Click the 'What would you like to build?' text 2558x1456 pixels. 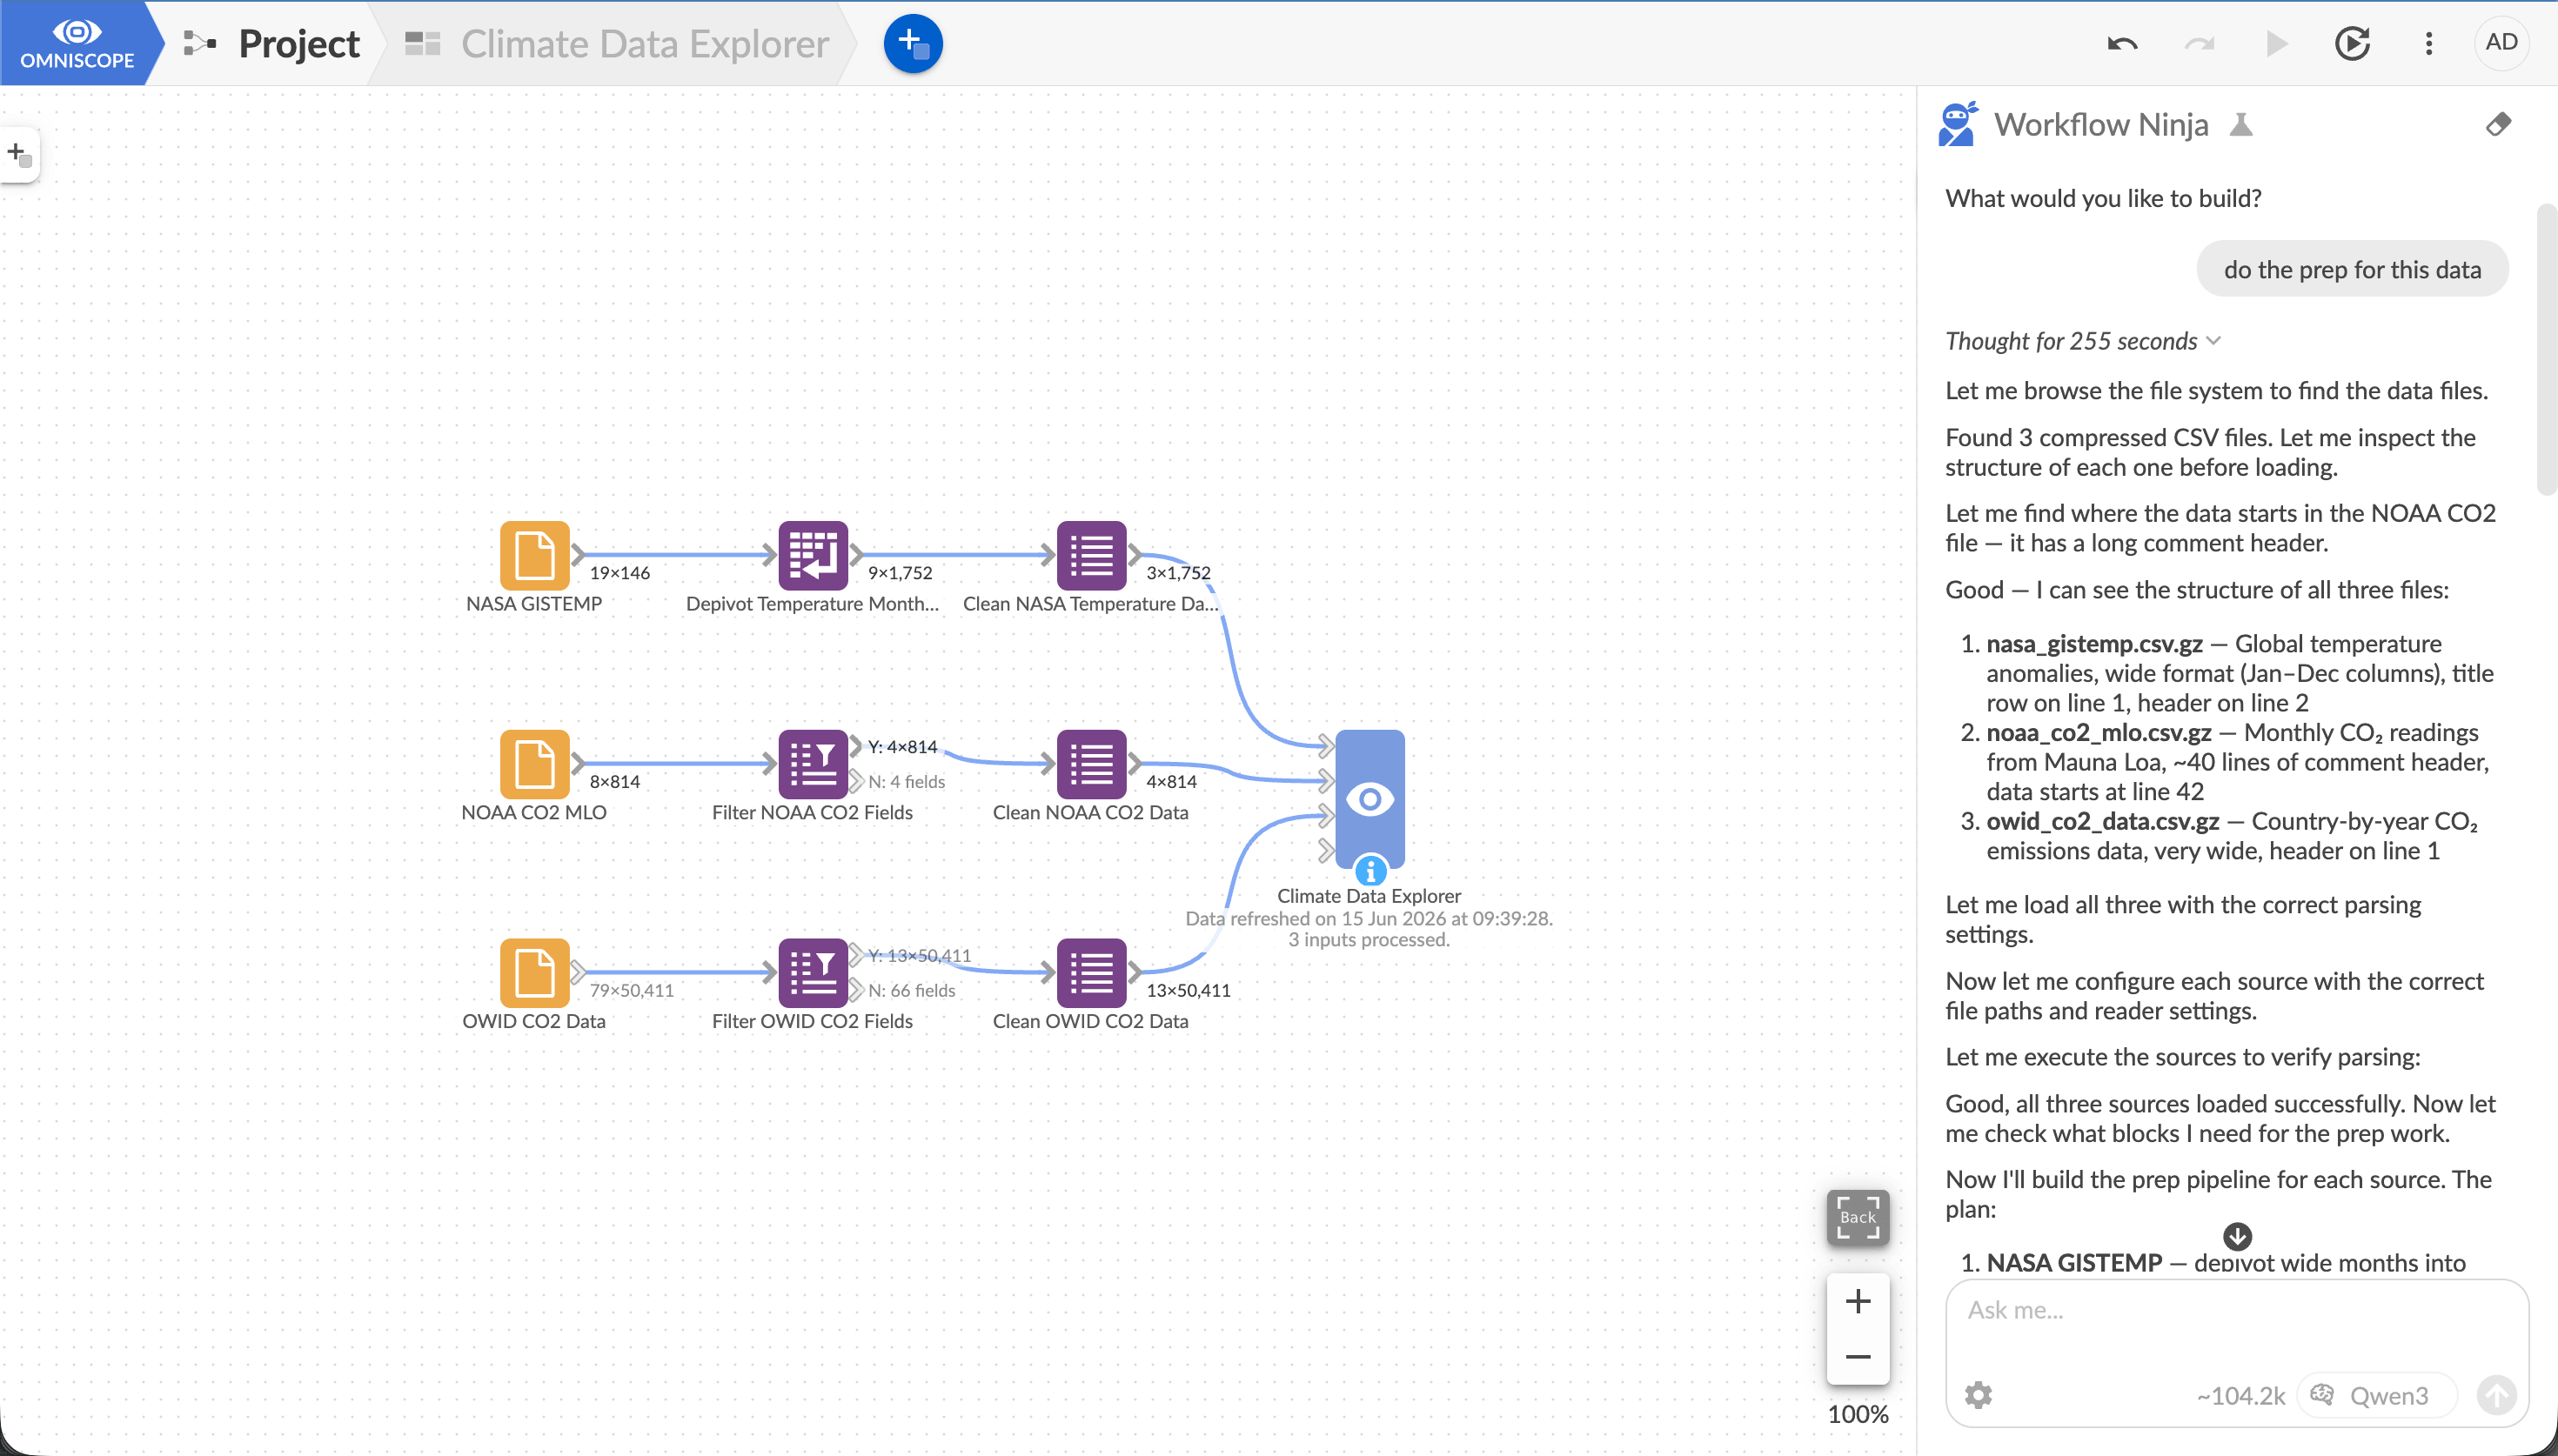(x=2103, y=198)
